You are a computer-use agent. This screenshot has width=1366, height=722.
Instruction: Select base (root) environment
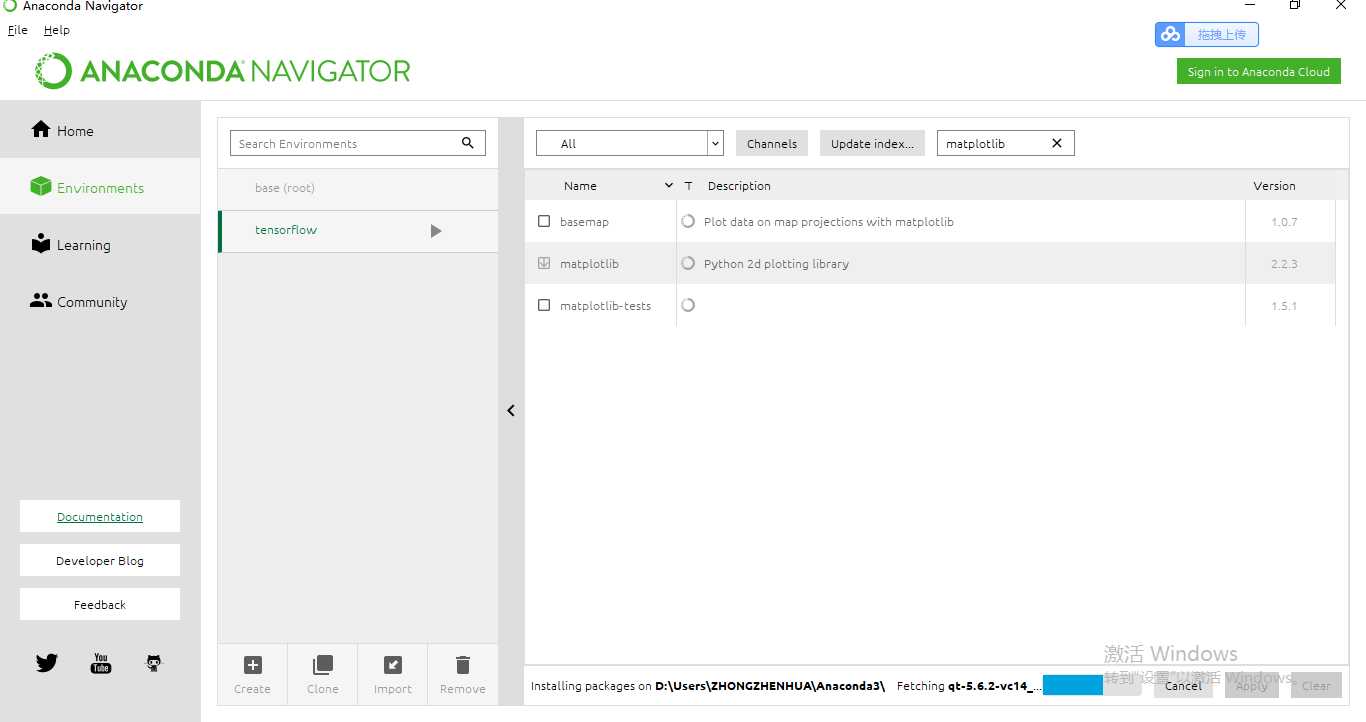click(x=358, y=188)
